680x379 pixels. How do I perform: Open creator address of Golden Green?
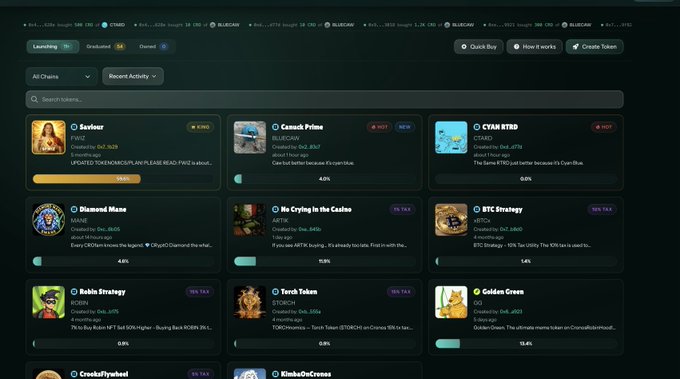(x=511, y=312)
